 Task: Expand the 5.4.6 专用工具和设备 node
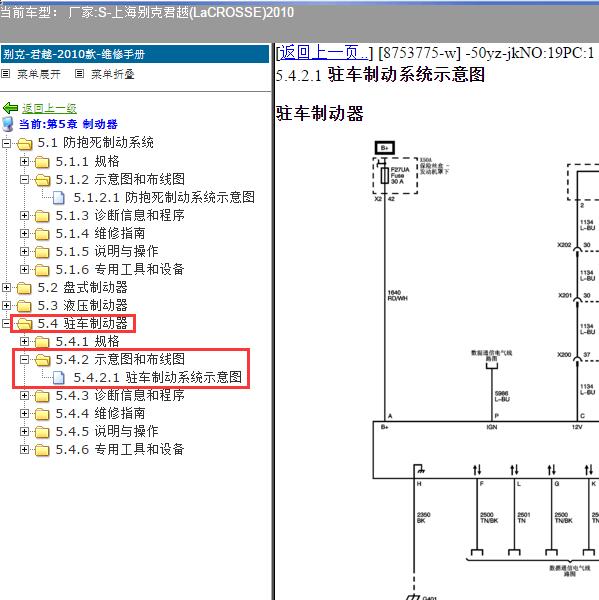tap(24, 449)
